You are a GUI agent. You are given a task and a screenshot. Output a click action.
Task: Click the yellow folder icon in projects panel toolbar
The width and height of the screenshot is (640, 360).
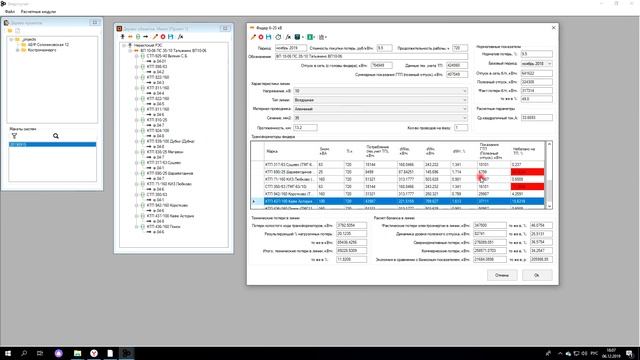click(10, 31)
